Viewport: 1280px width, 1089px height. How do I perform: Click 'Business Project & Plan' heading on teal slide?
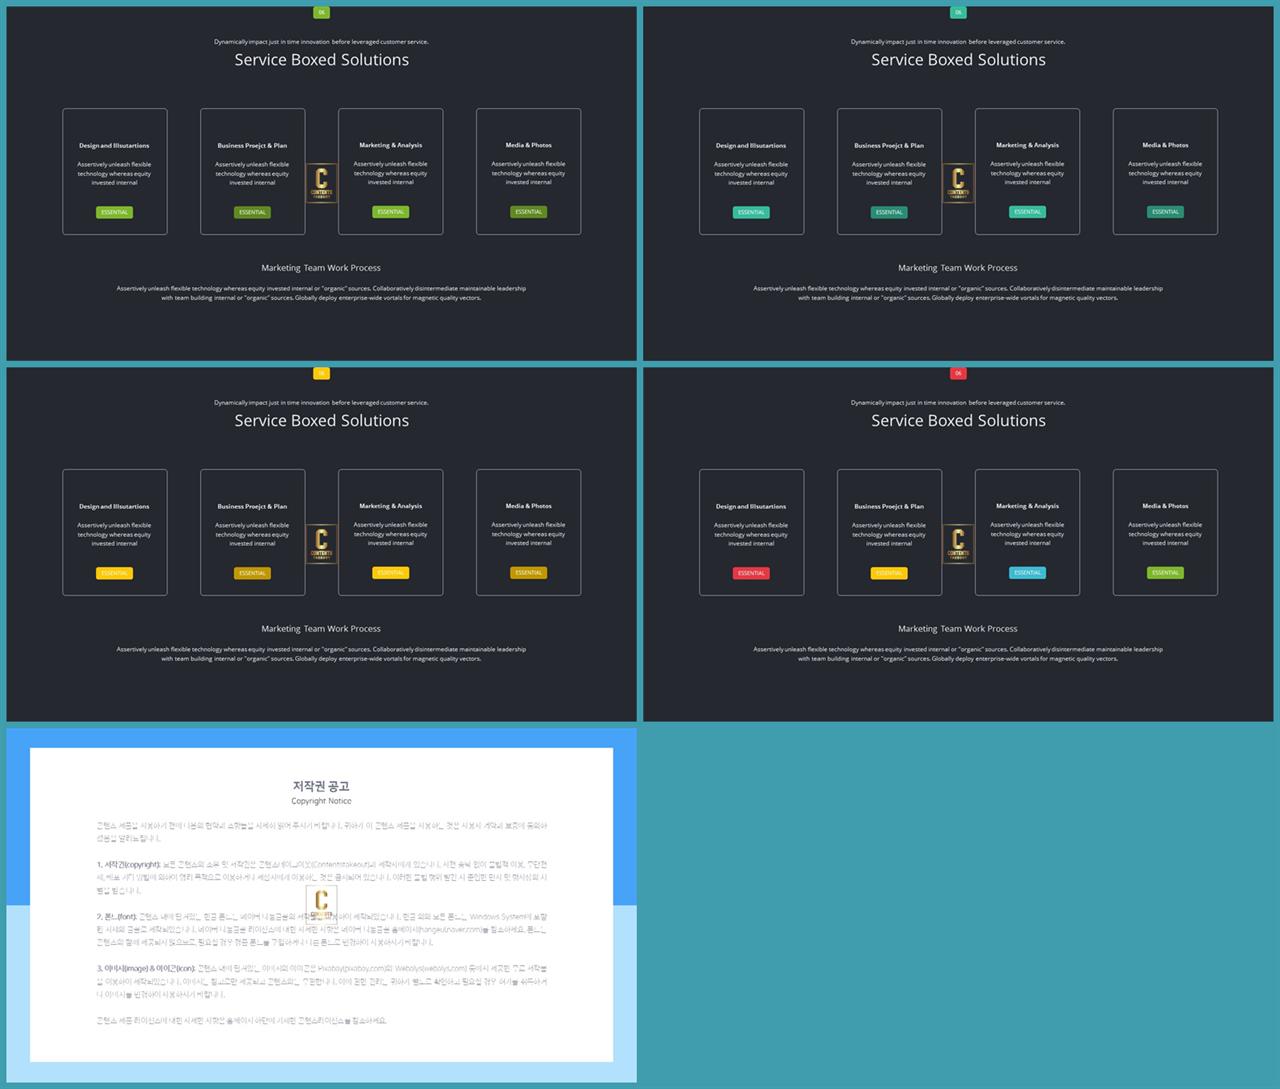889,146
